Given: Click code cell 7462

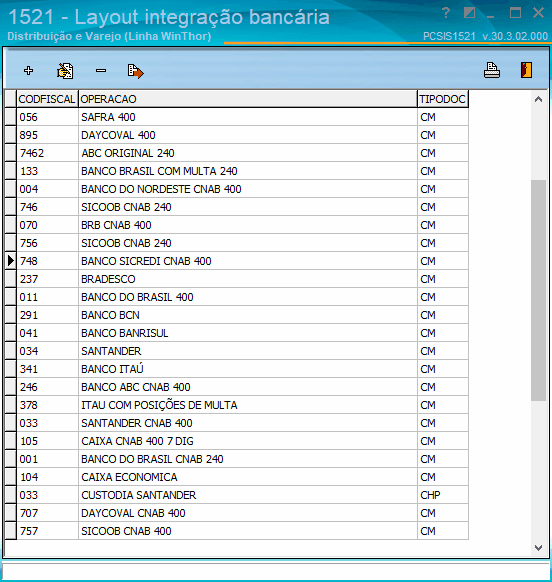Looking at the screenshot, I should (47, 153).
